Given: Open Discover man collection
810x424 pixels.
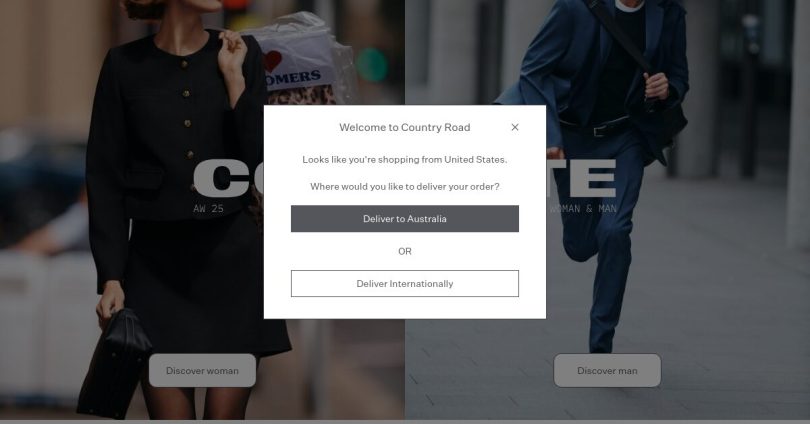Looking at the screenshot, I should click(x=607, y=370).
